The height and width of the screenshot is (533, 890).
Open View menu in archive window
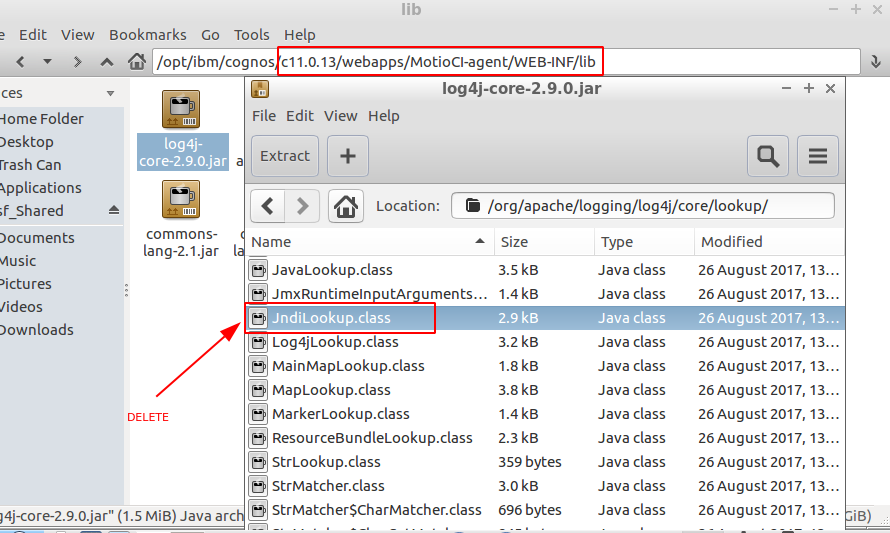341,116
